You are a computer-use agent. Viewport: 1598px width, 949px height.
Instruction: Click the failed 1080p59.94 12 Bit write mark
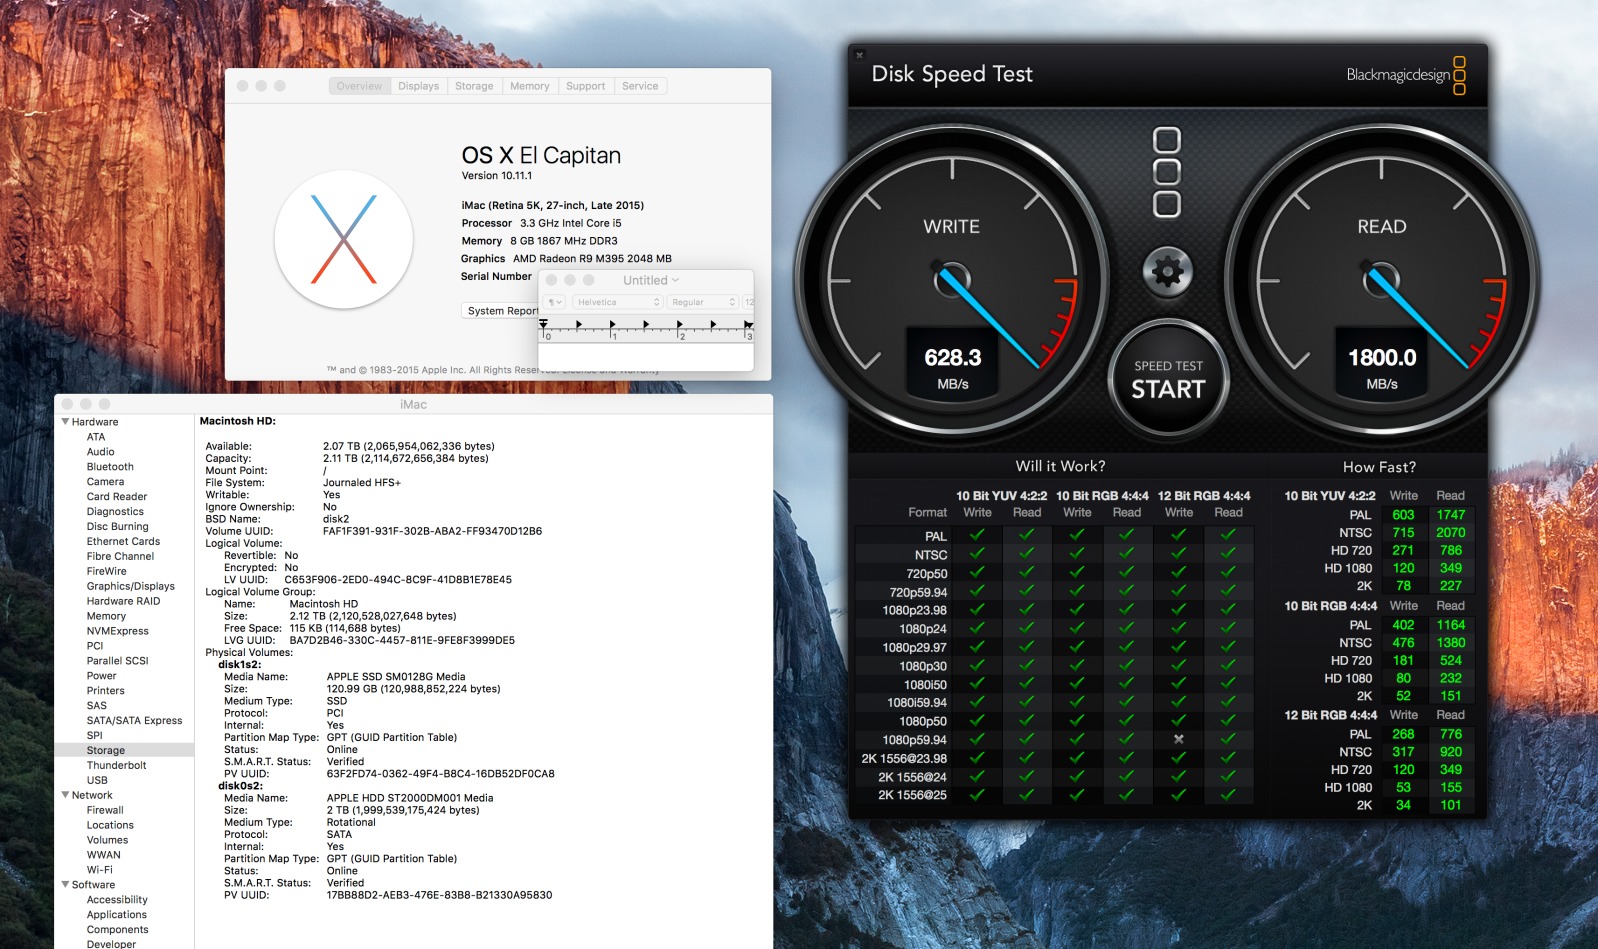[x=1178, y=739]
